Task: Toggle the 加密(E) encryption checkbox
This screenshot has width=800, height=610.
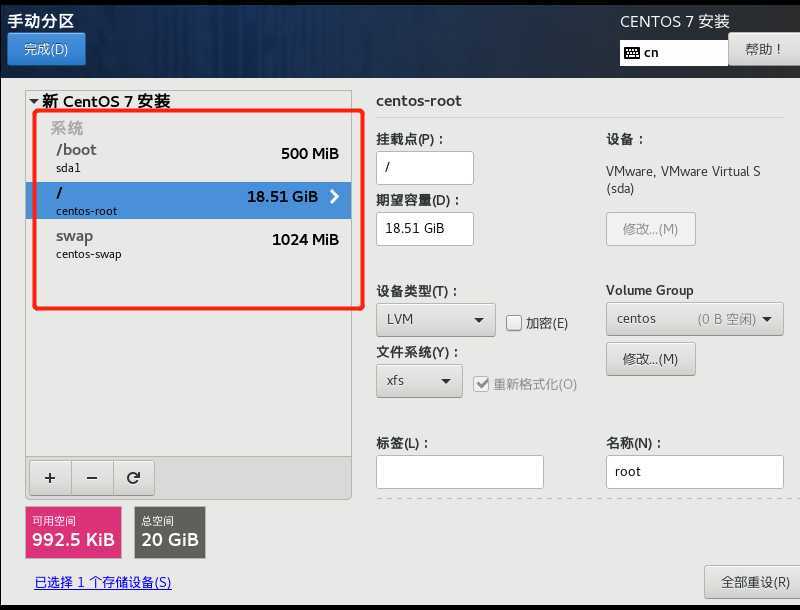Action: point(514,323)
